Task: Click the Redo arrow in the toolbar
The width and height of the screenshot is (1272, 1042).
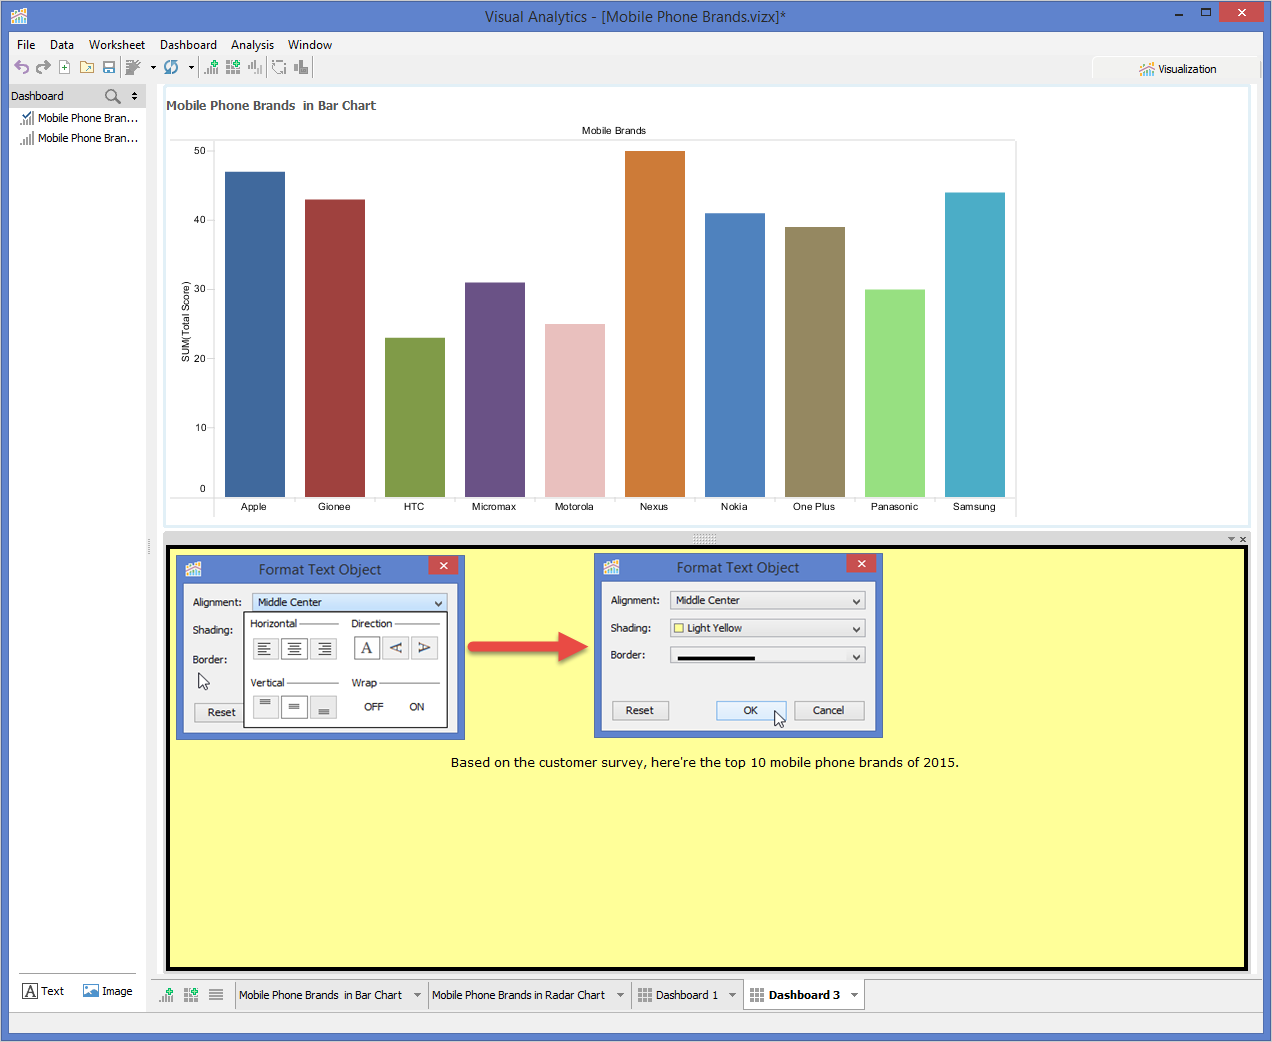Action: pyautogui.click(x=43, y=67)
